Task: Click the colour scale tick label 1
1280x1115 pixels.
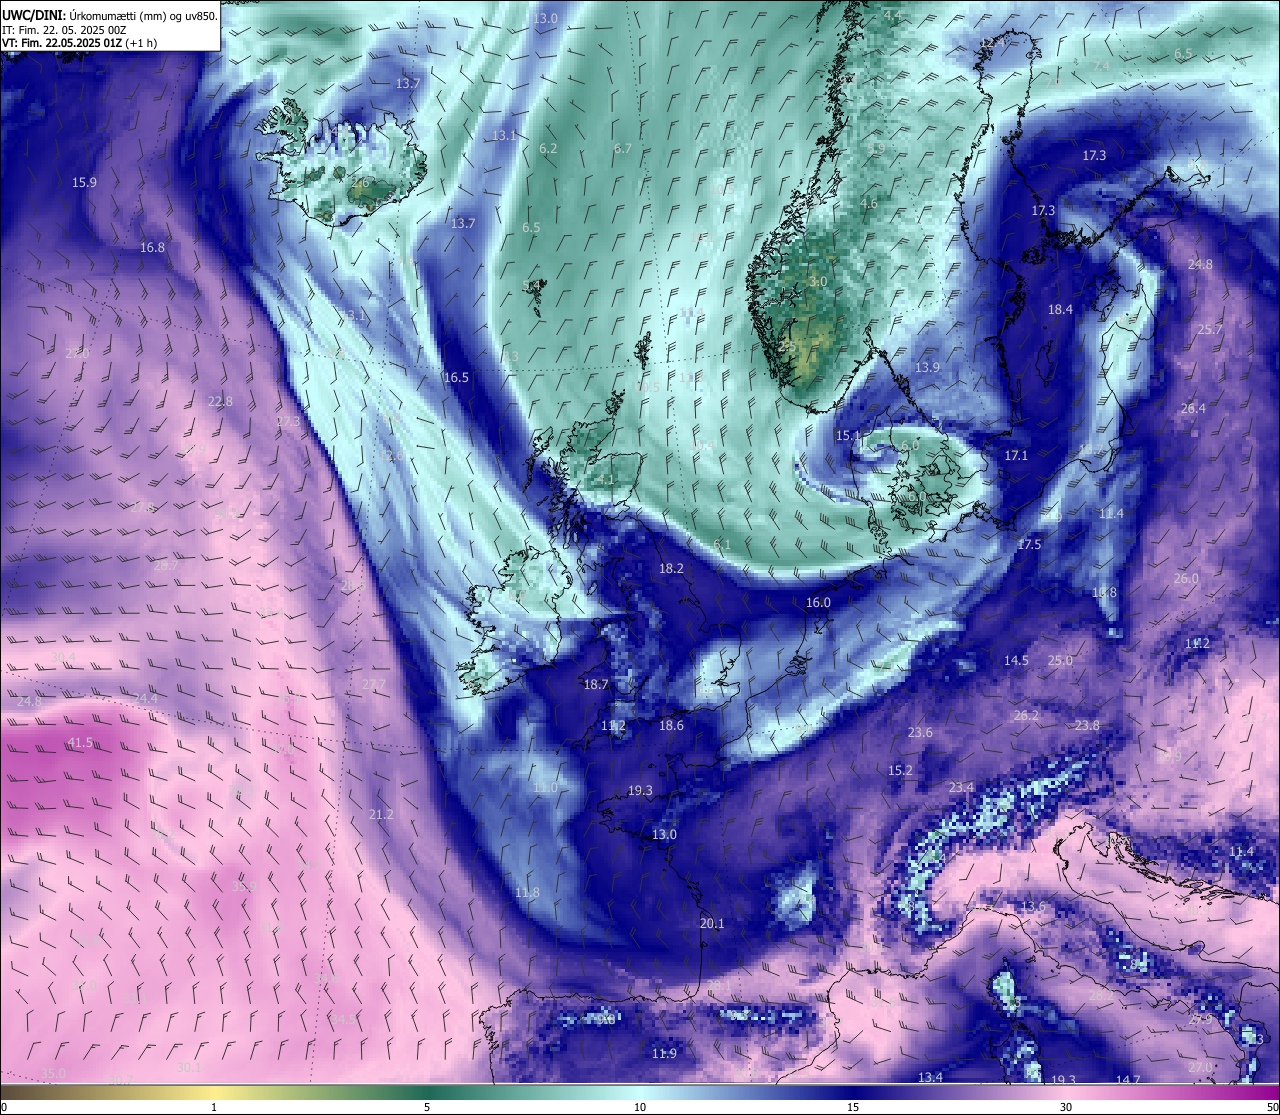Action: pyautogui.click(x=214, y=1107)
